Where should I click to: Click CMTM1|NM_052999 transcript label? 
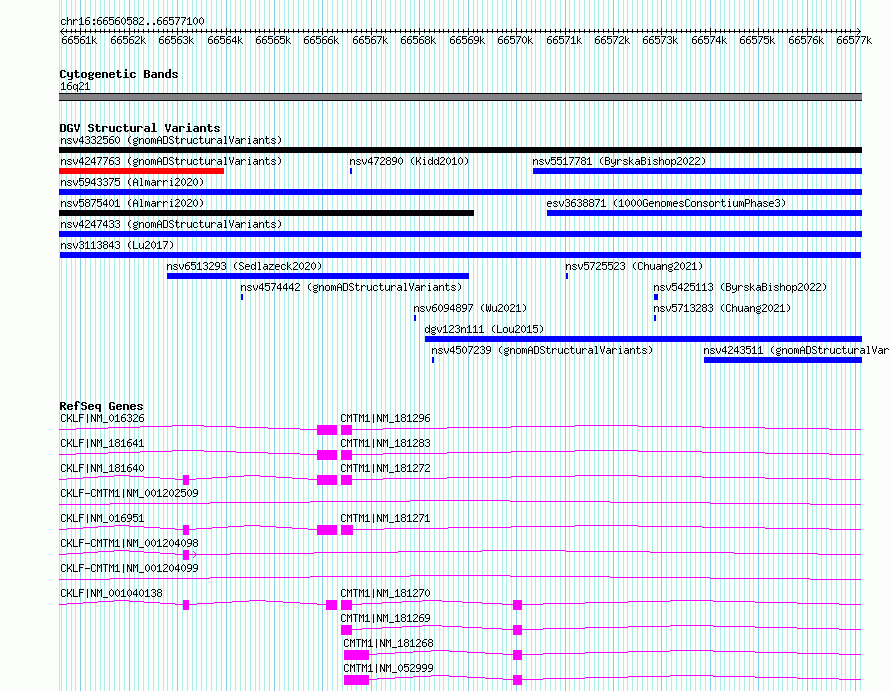(x=388, y=668)
